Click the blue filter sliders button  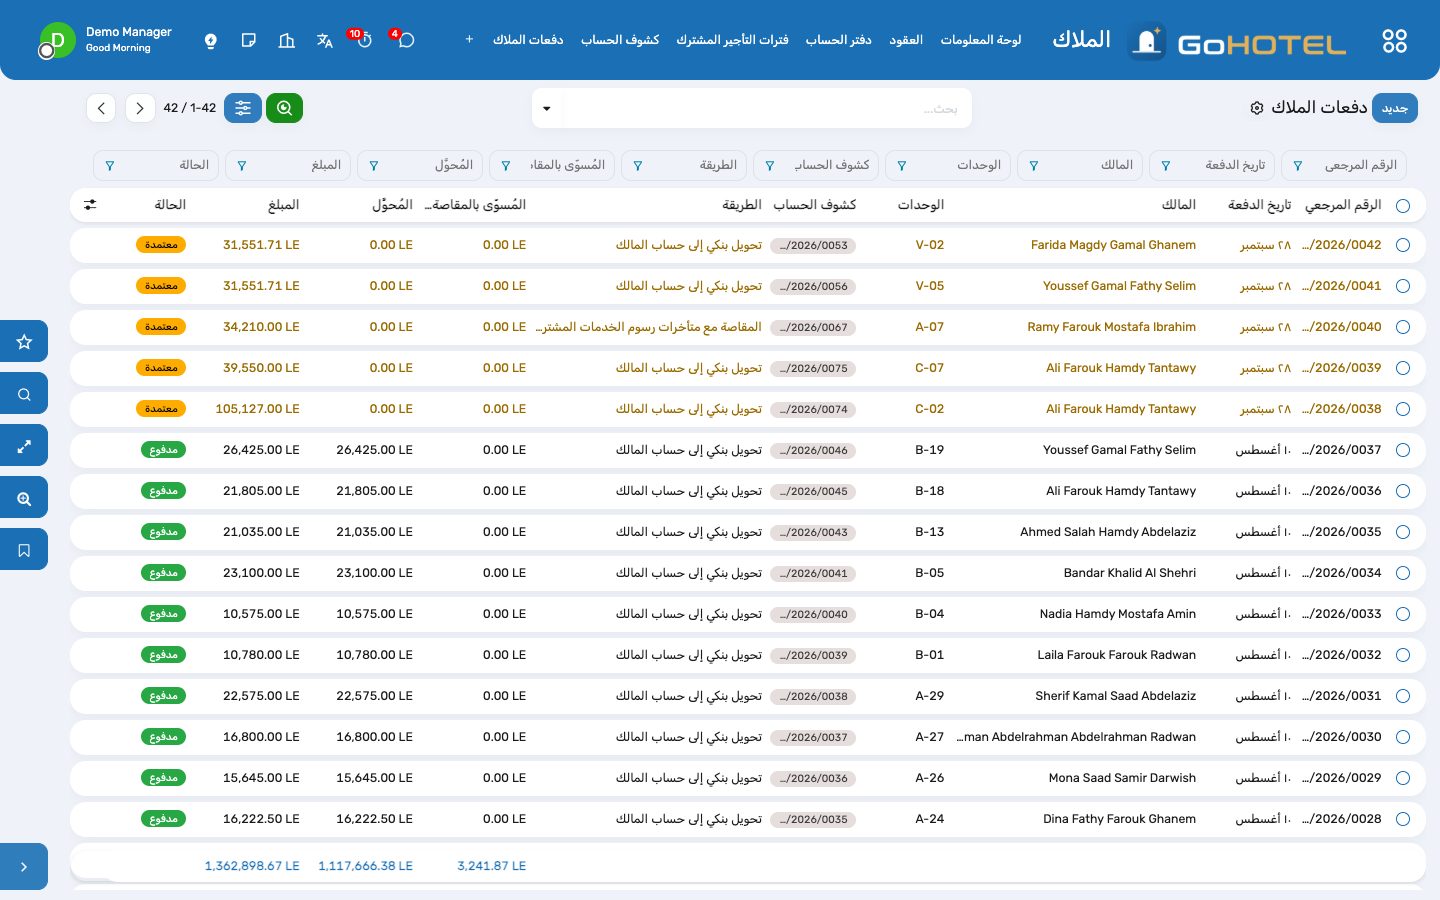(x=243, y=108)
